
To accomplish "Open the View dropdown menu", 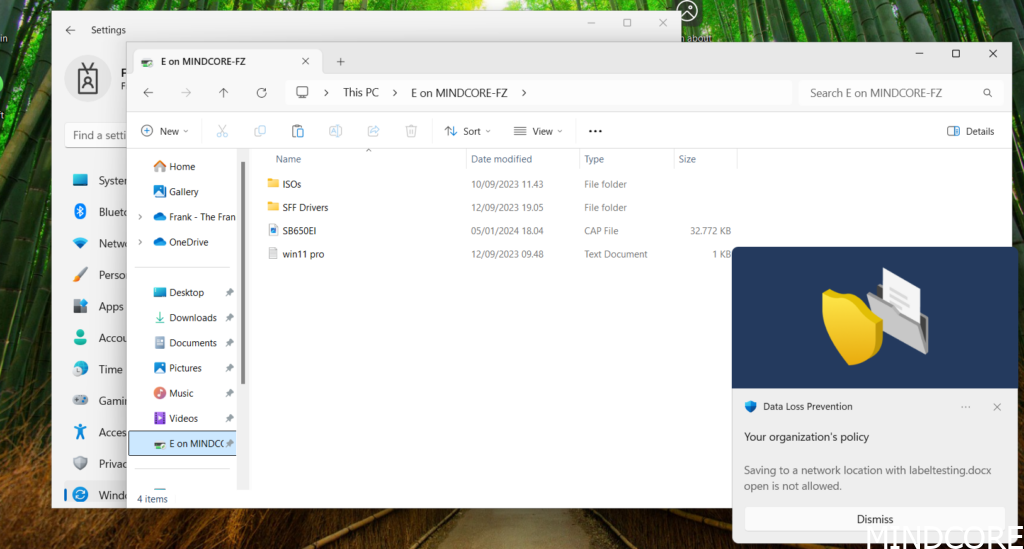I will (x=538, y=131).
